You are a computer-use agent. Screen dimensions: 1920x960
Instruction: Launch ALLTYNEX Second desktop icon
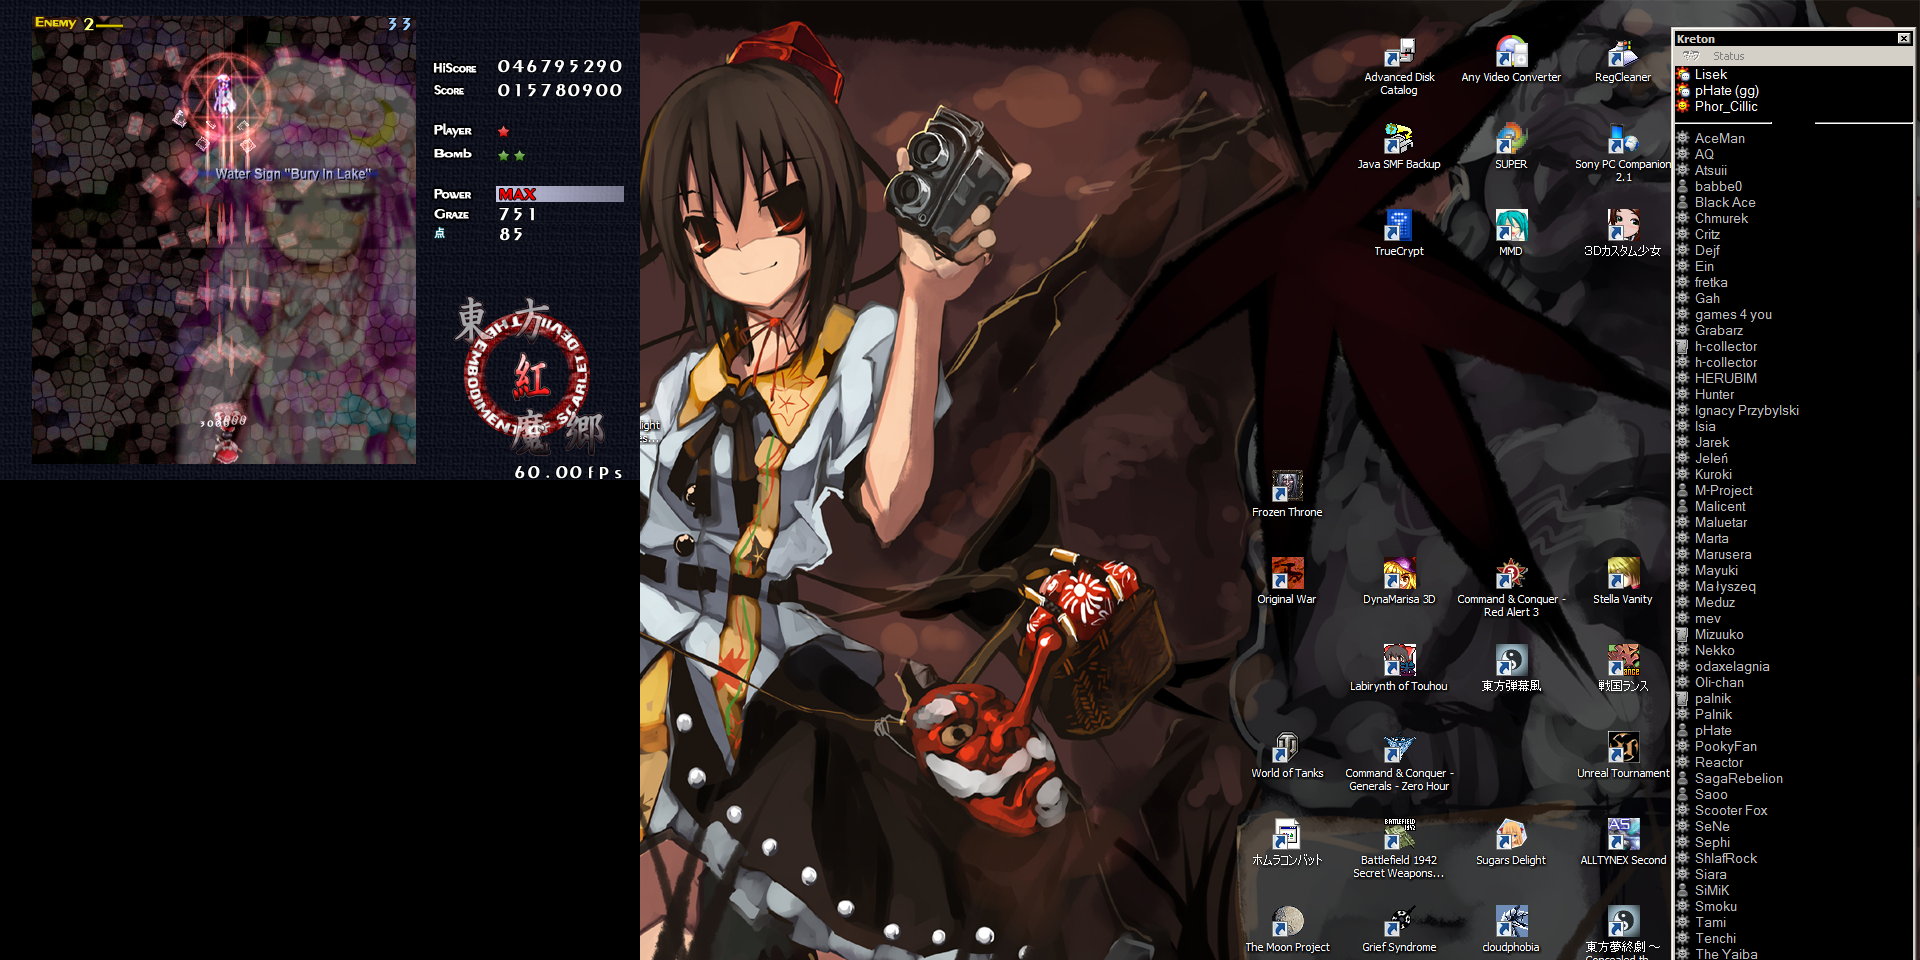click(x=1623, y=843)
